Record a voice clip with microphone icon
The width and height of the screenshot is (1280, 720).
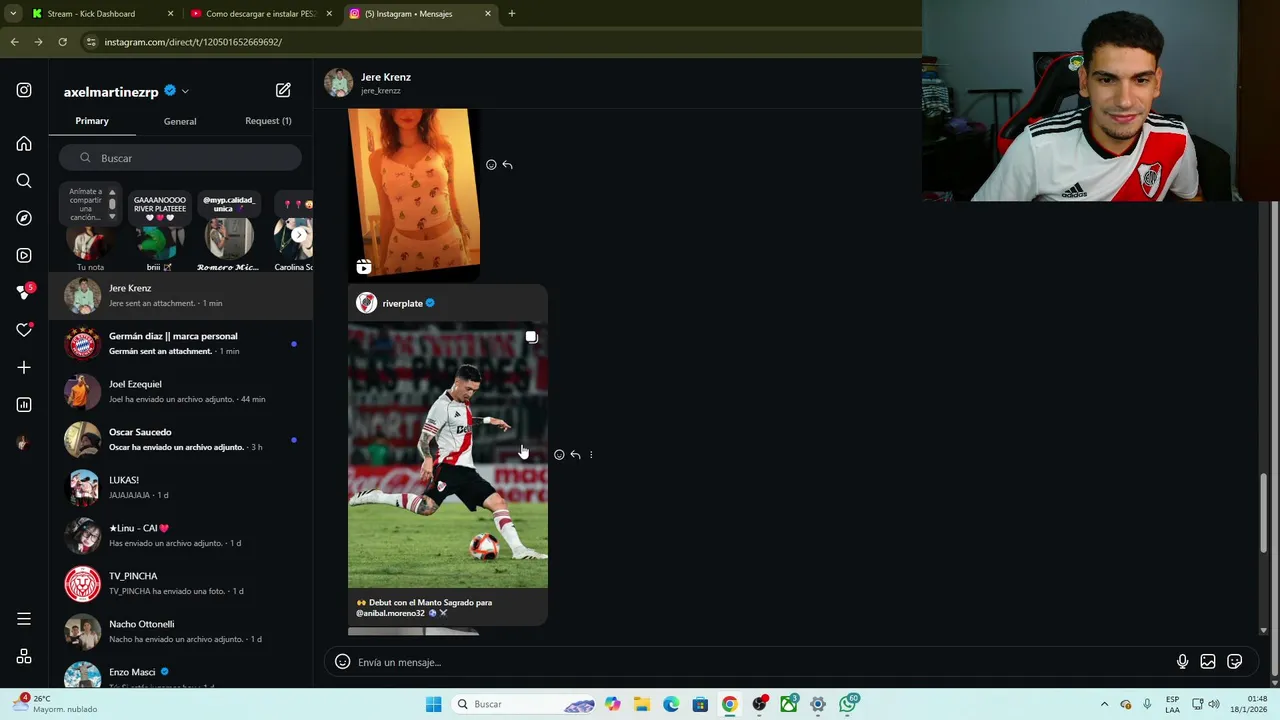pyautogui.click(x=1182, y=662)
